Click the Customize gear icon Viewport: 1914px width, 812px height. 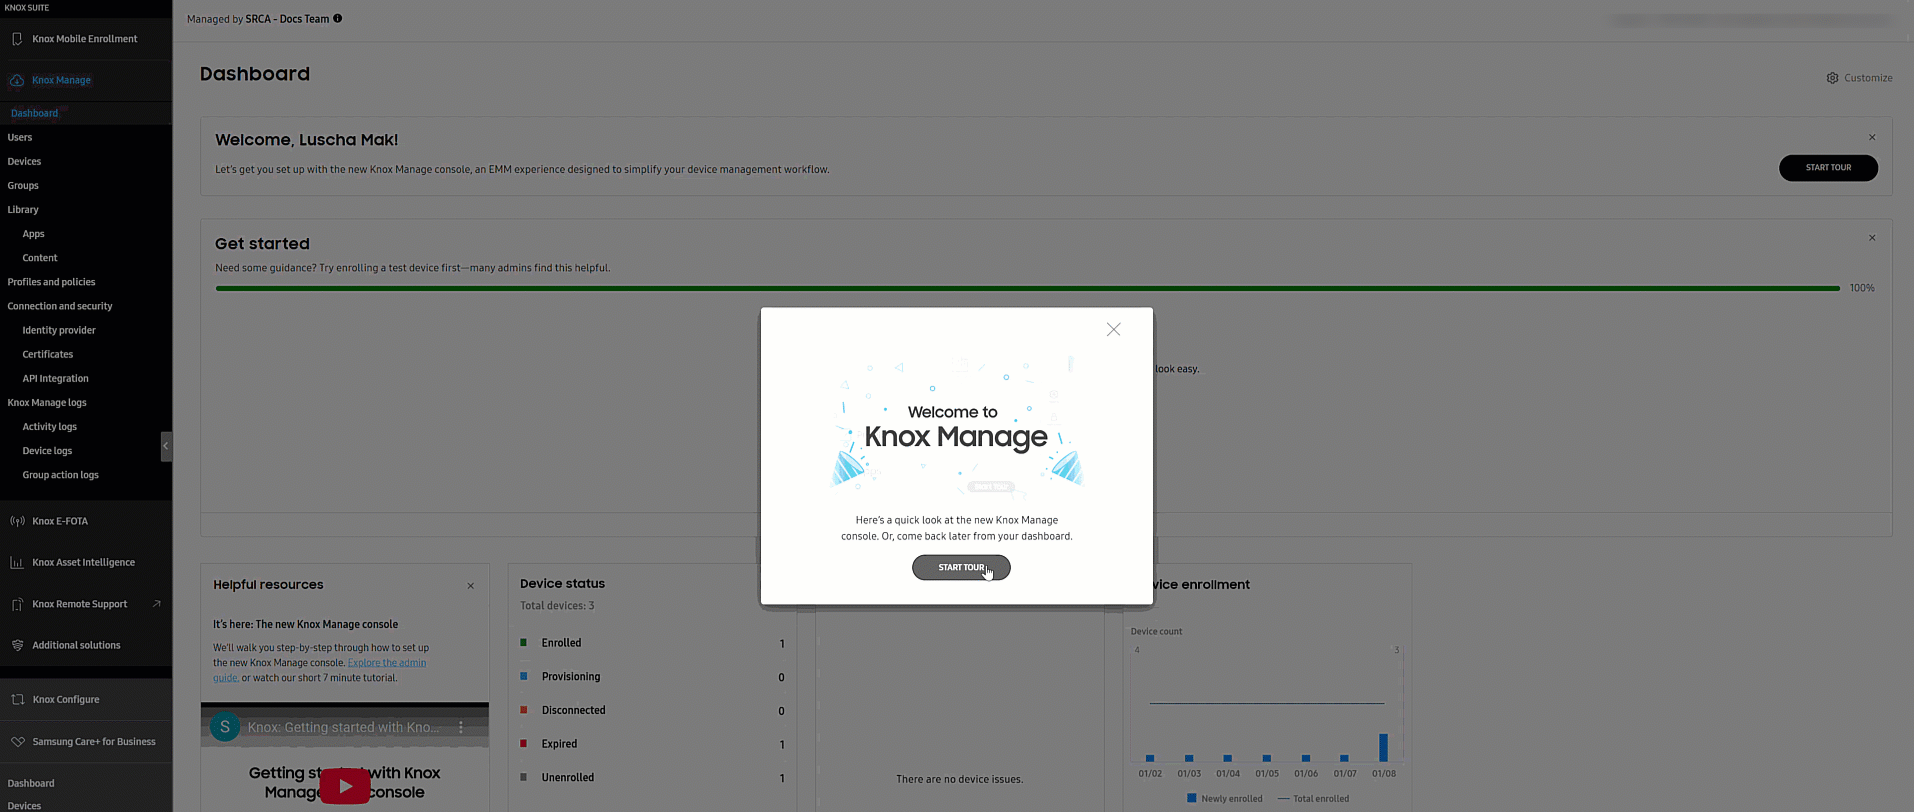(x=1832, y=78)
